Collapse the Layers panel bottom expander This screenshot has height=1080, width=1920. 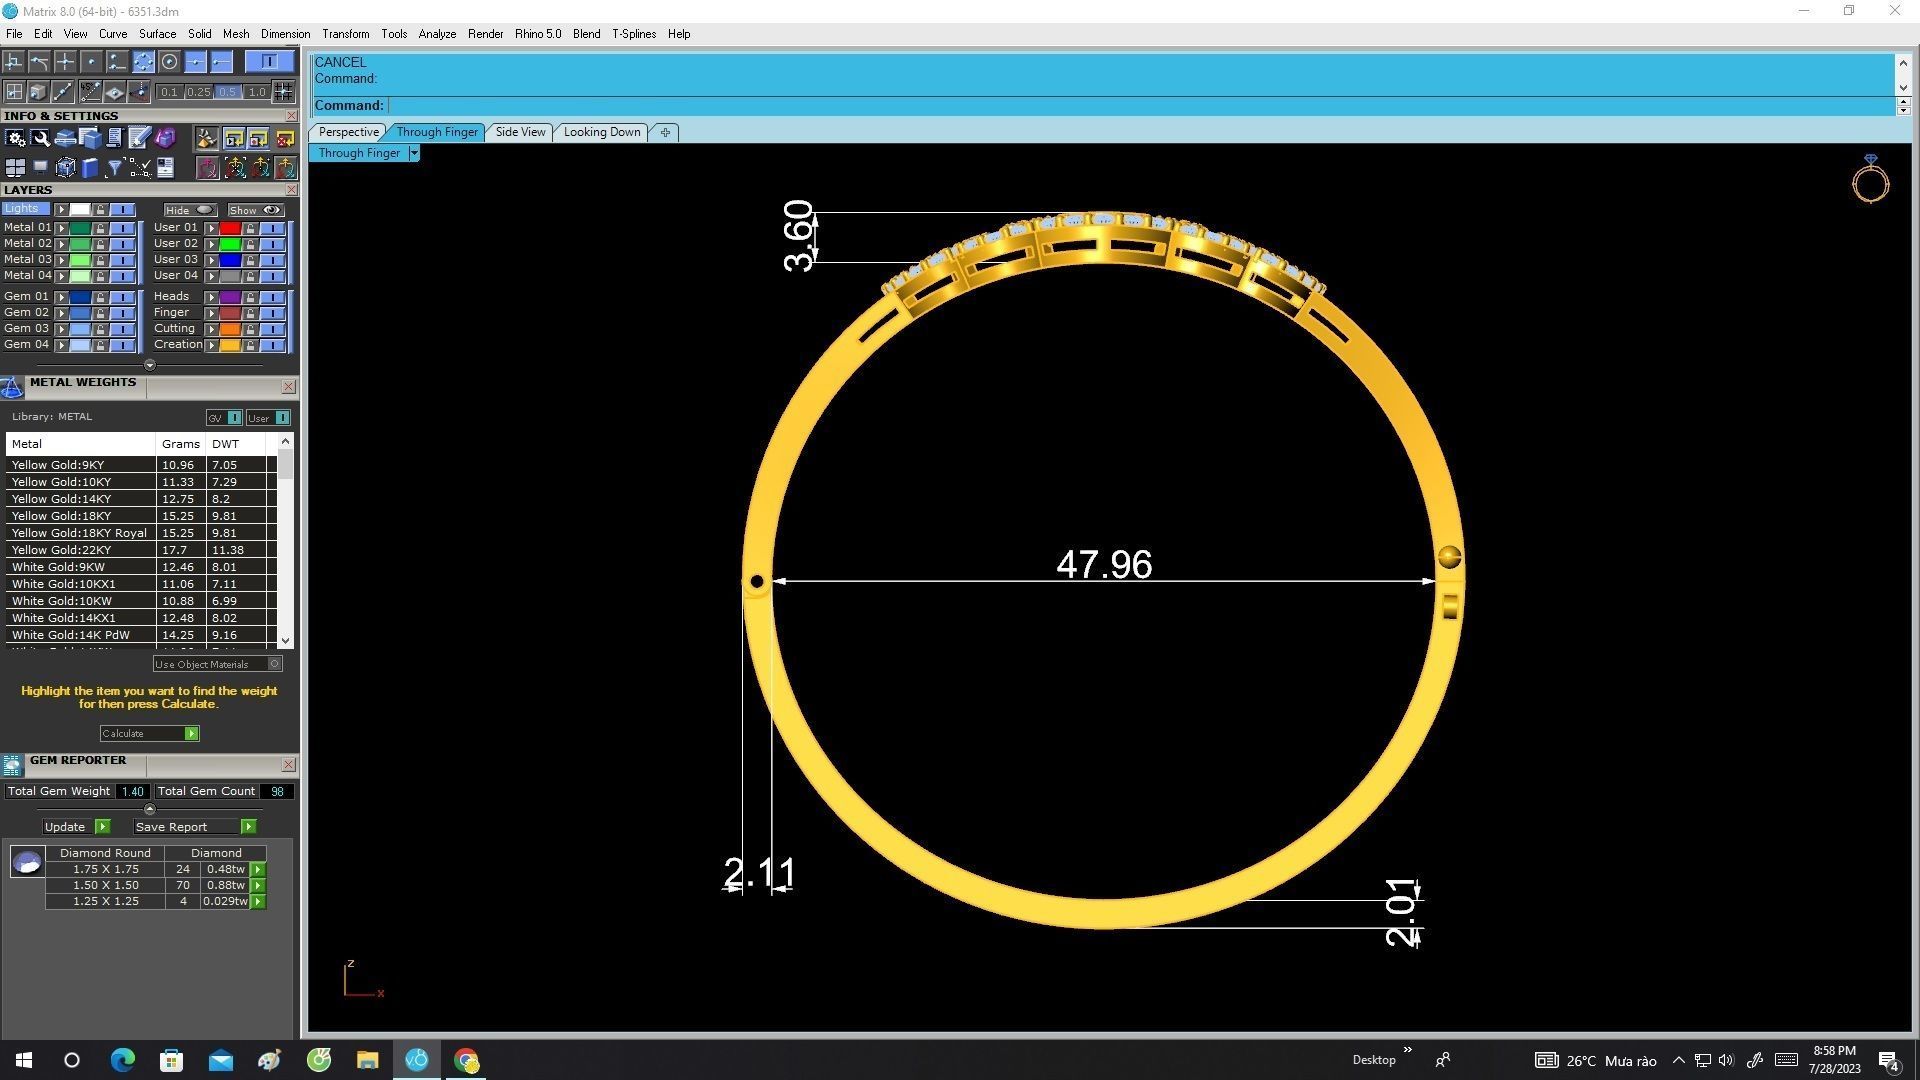pos(150,365)
